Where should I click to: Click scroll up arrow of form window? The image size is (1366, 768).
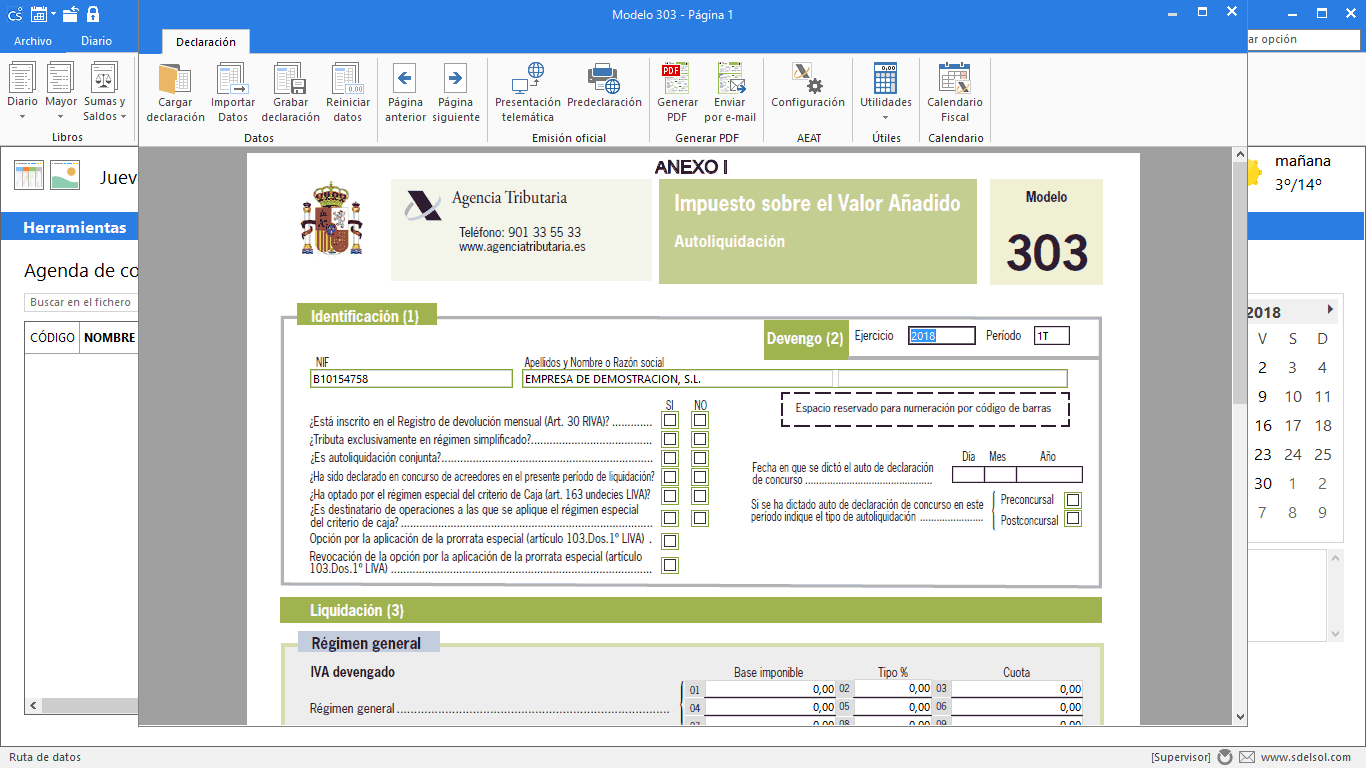[x=1240, y=157]
